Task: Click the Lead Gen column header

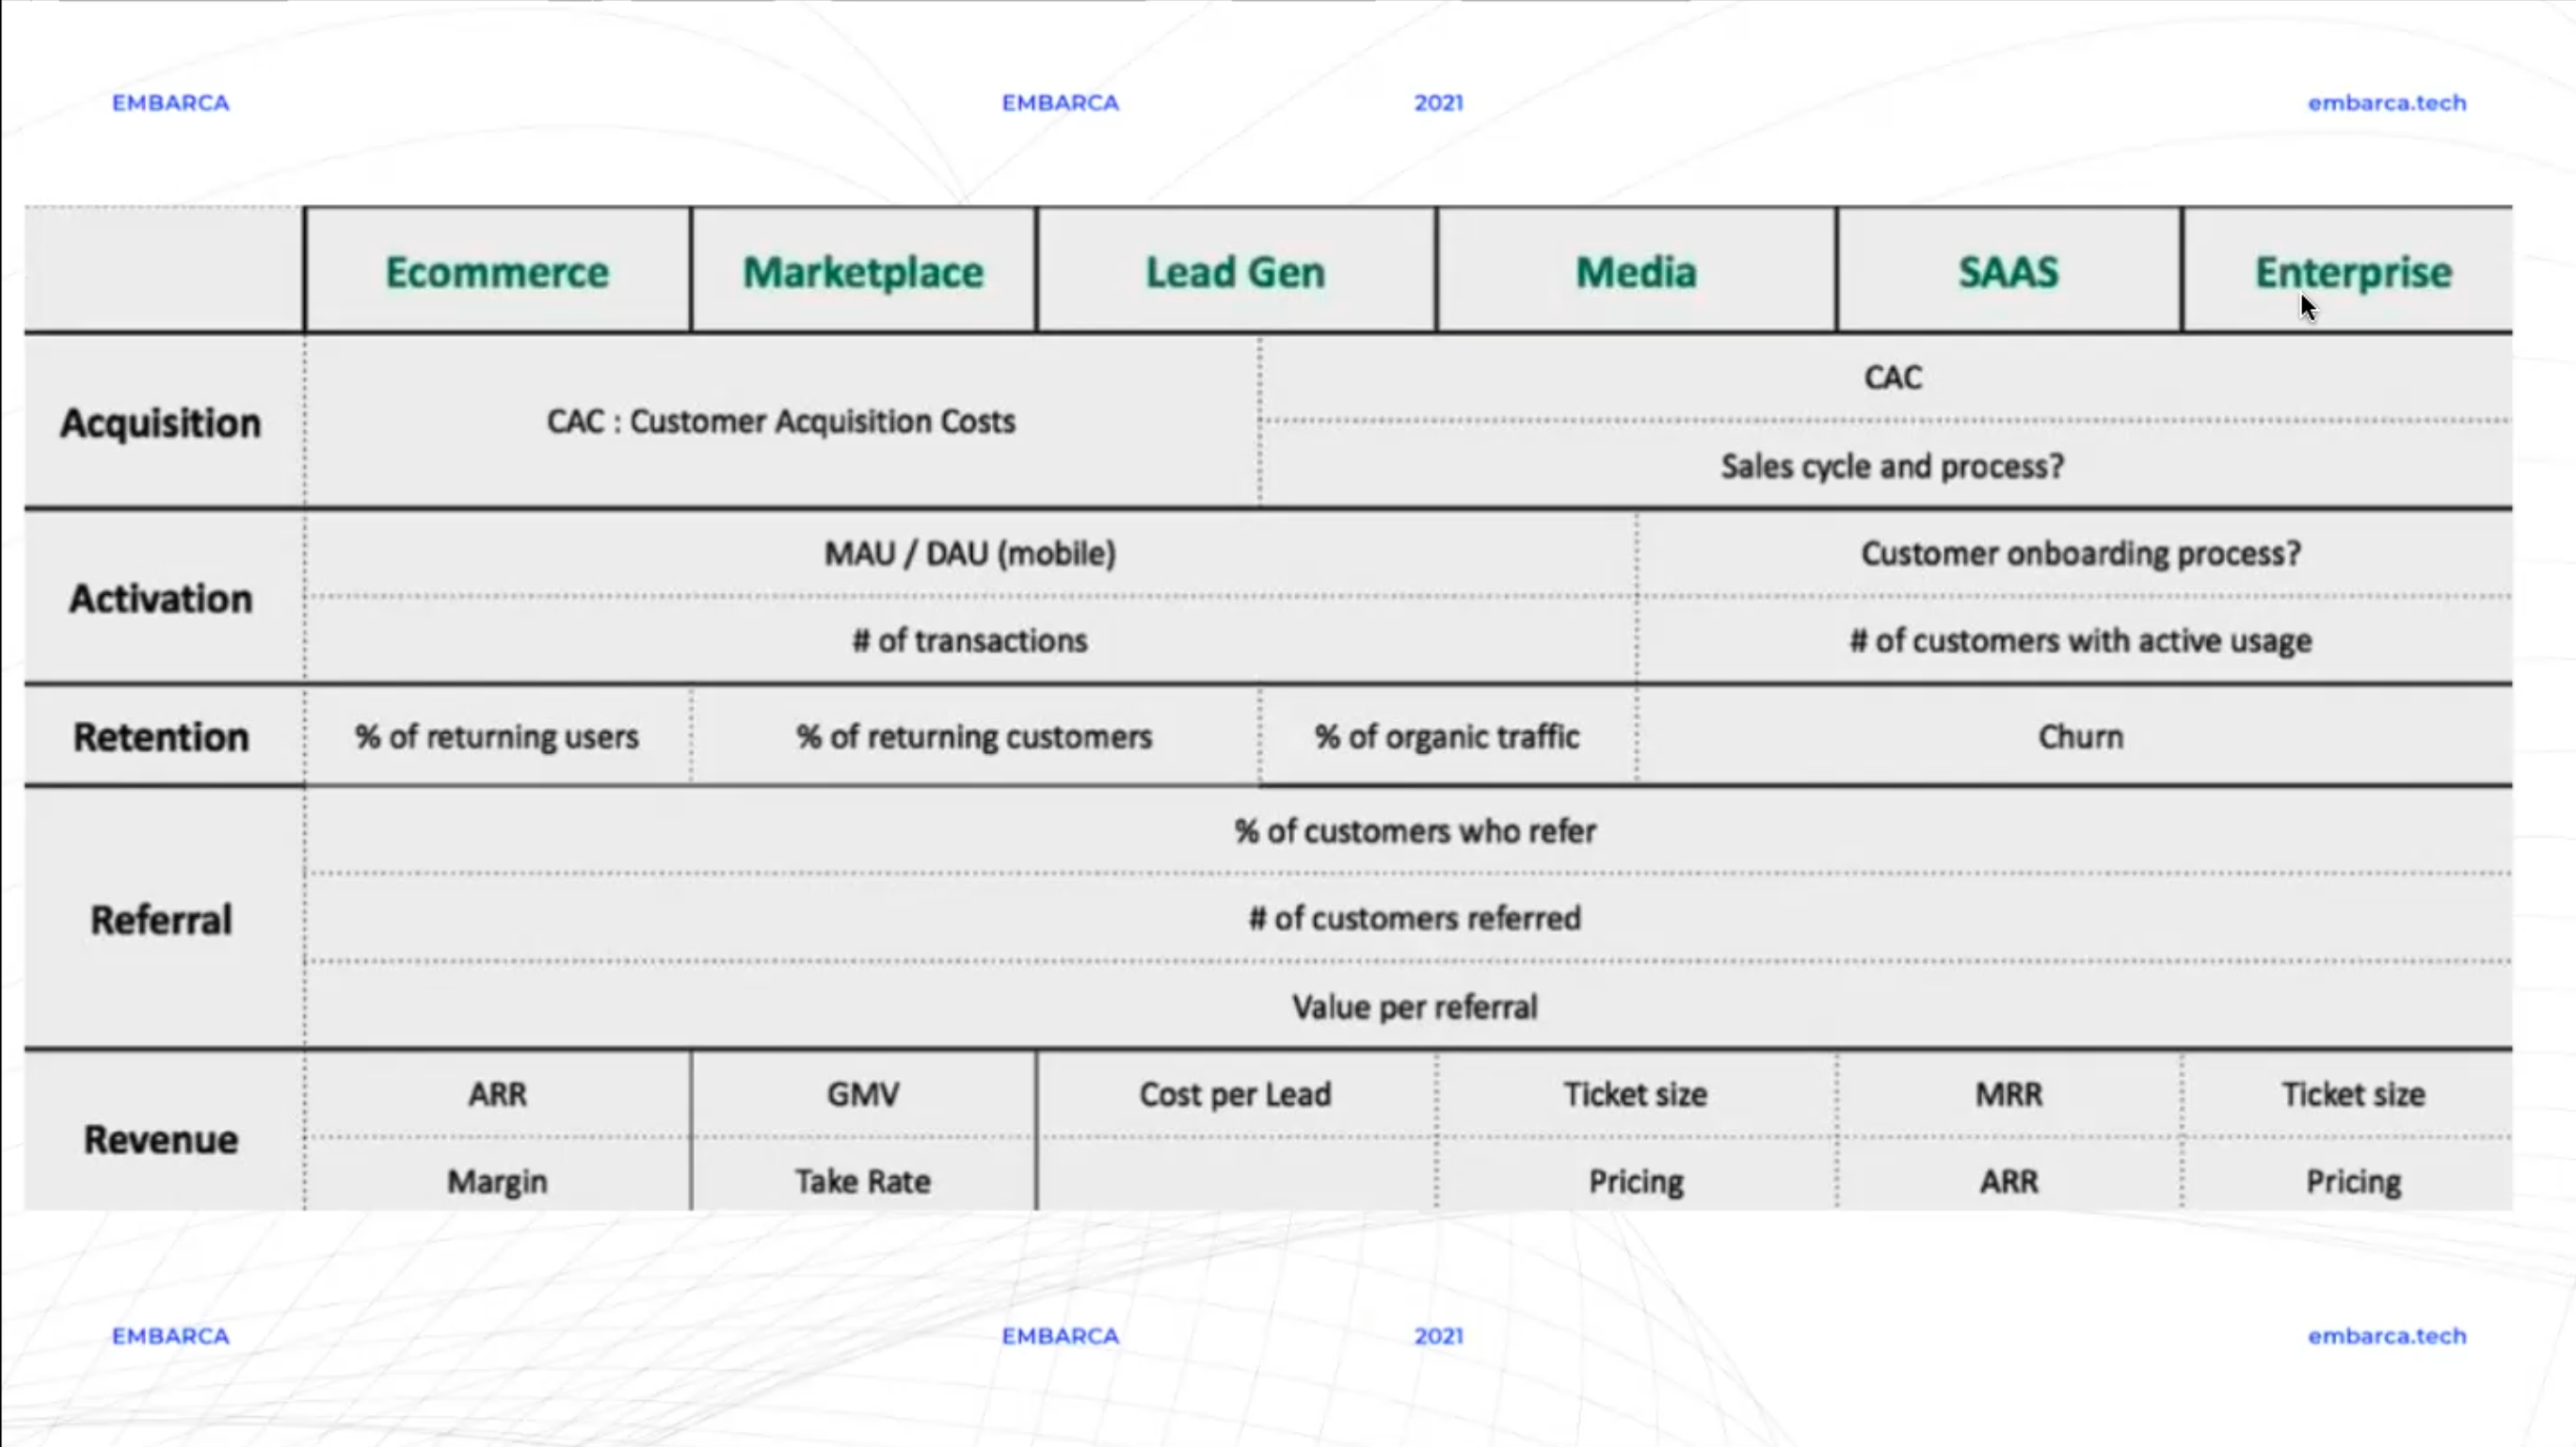Action: pyautogui.click(x=1235, y=272)
